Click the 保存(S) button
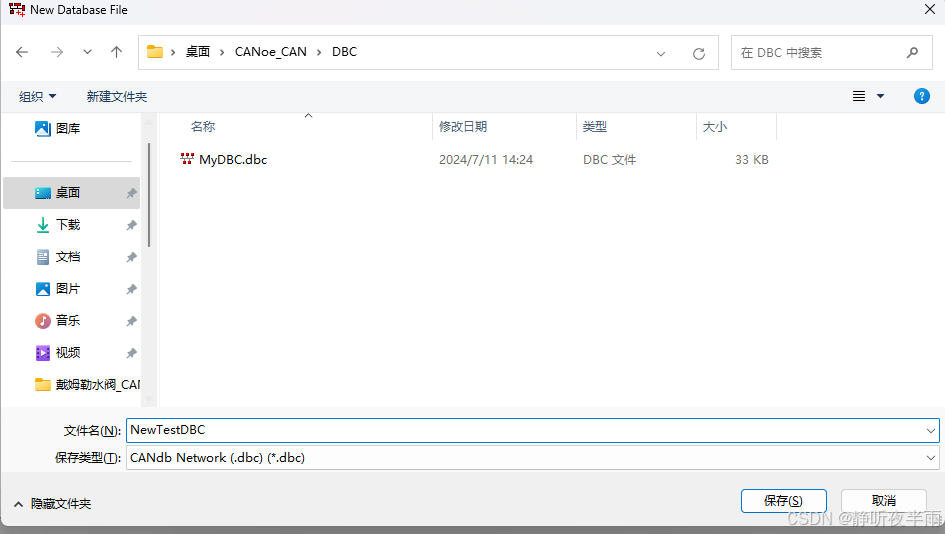The height and width of the screenshot is (534, 945). [783, 501]
